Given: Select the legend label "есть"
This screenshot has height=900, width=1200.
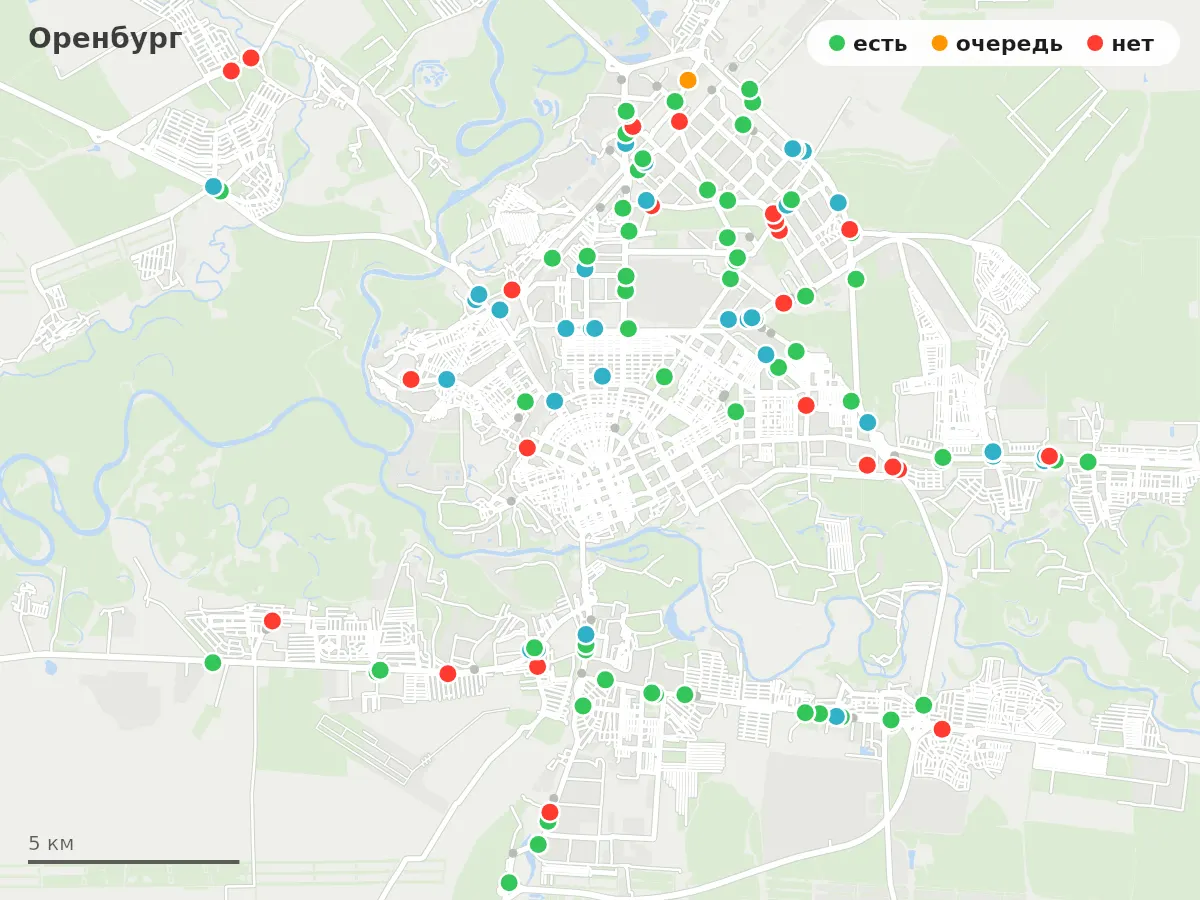Looking at the screenshot, I should coord(880,44).
